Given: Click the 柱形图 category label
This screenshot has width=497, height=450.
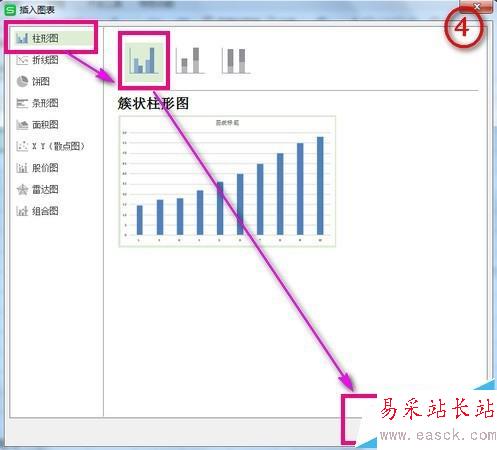Looking at the screenshot, I should pos(45,38).
